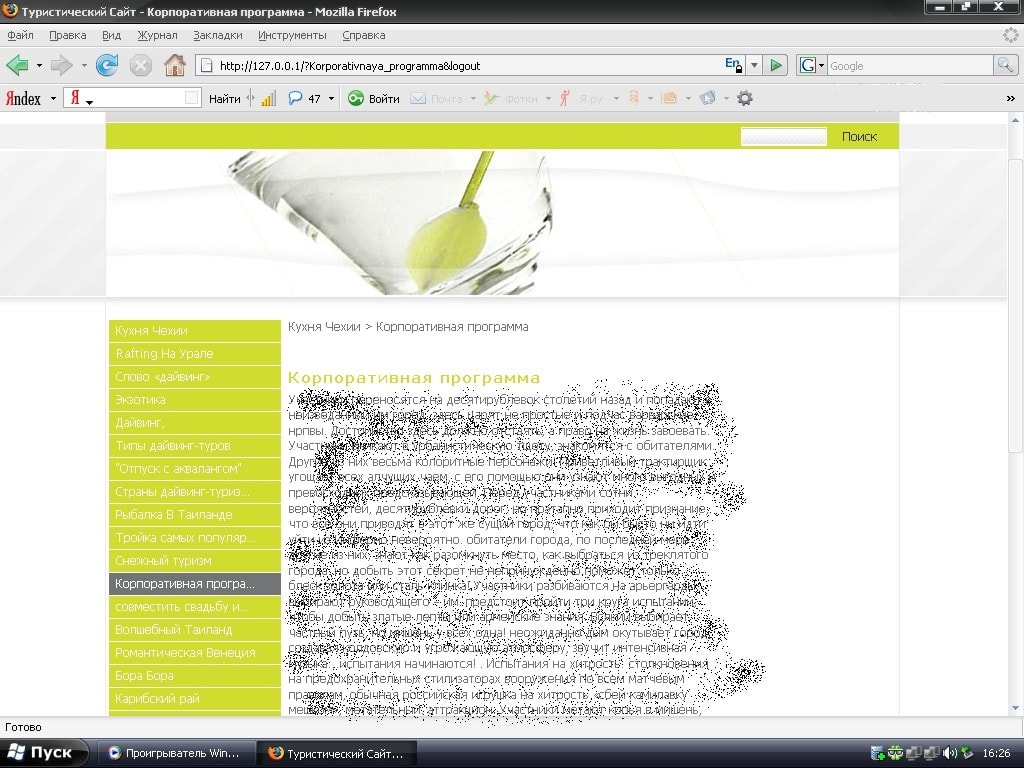Image resolution: width=1024 pixels, height=768 pixels.
Task: Click the Поиск button in site header
Action: coord(859,136)
